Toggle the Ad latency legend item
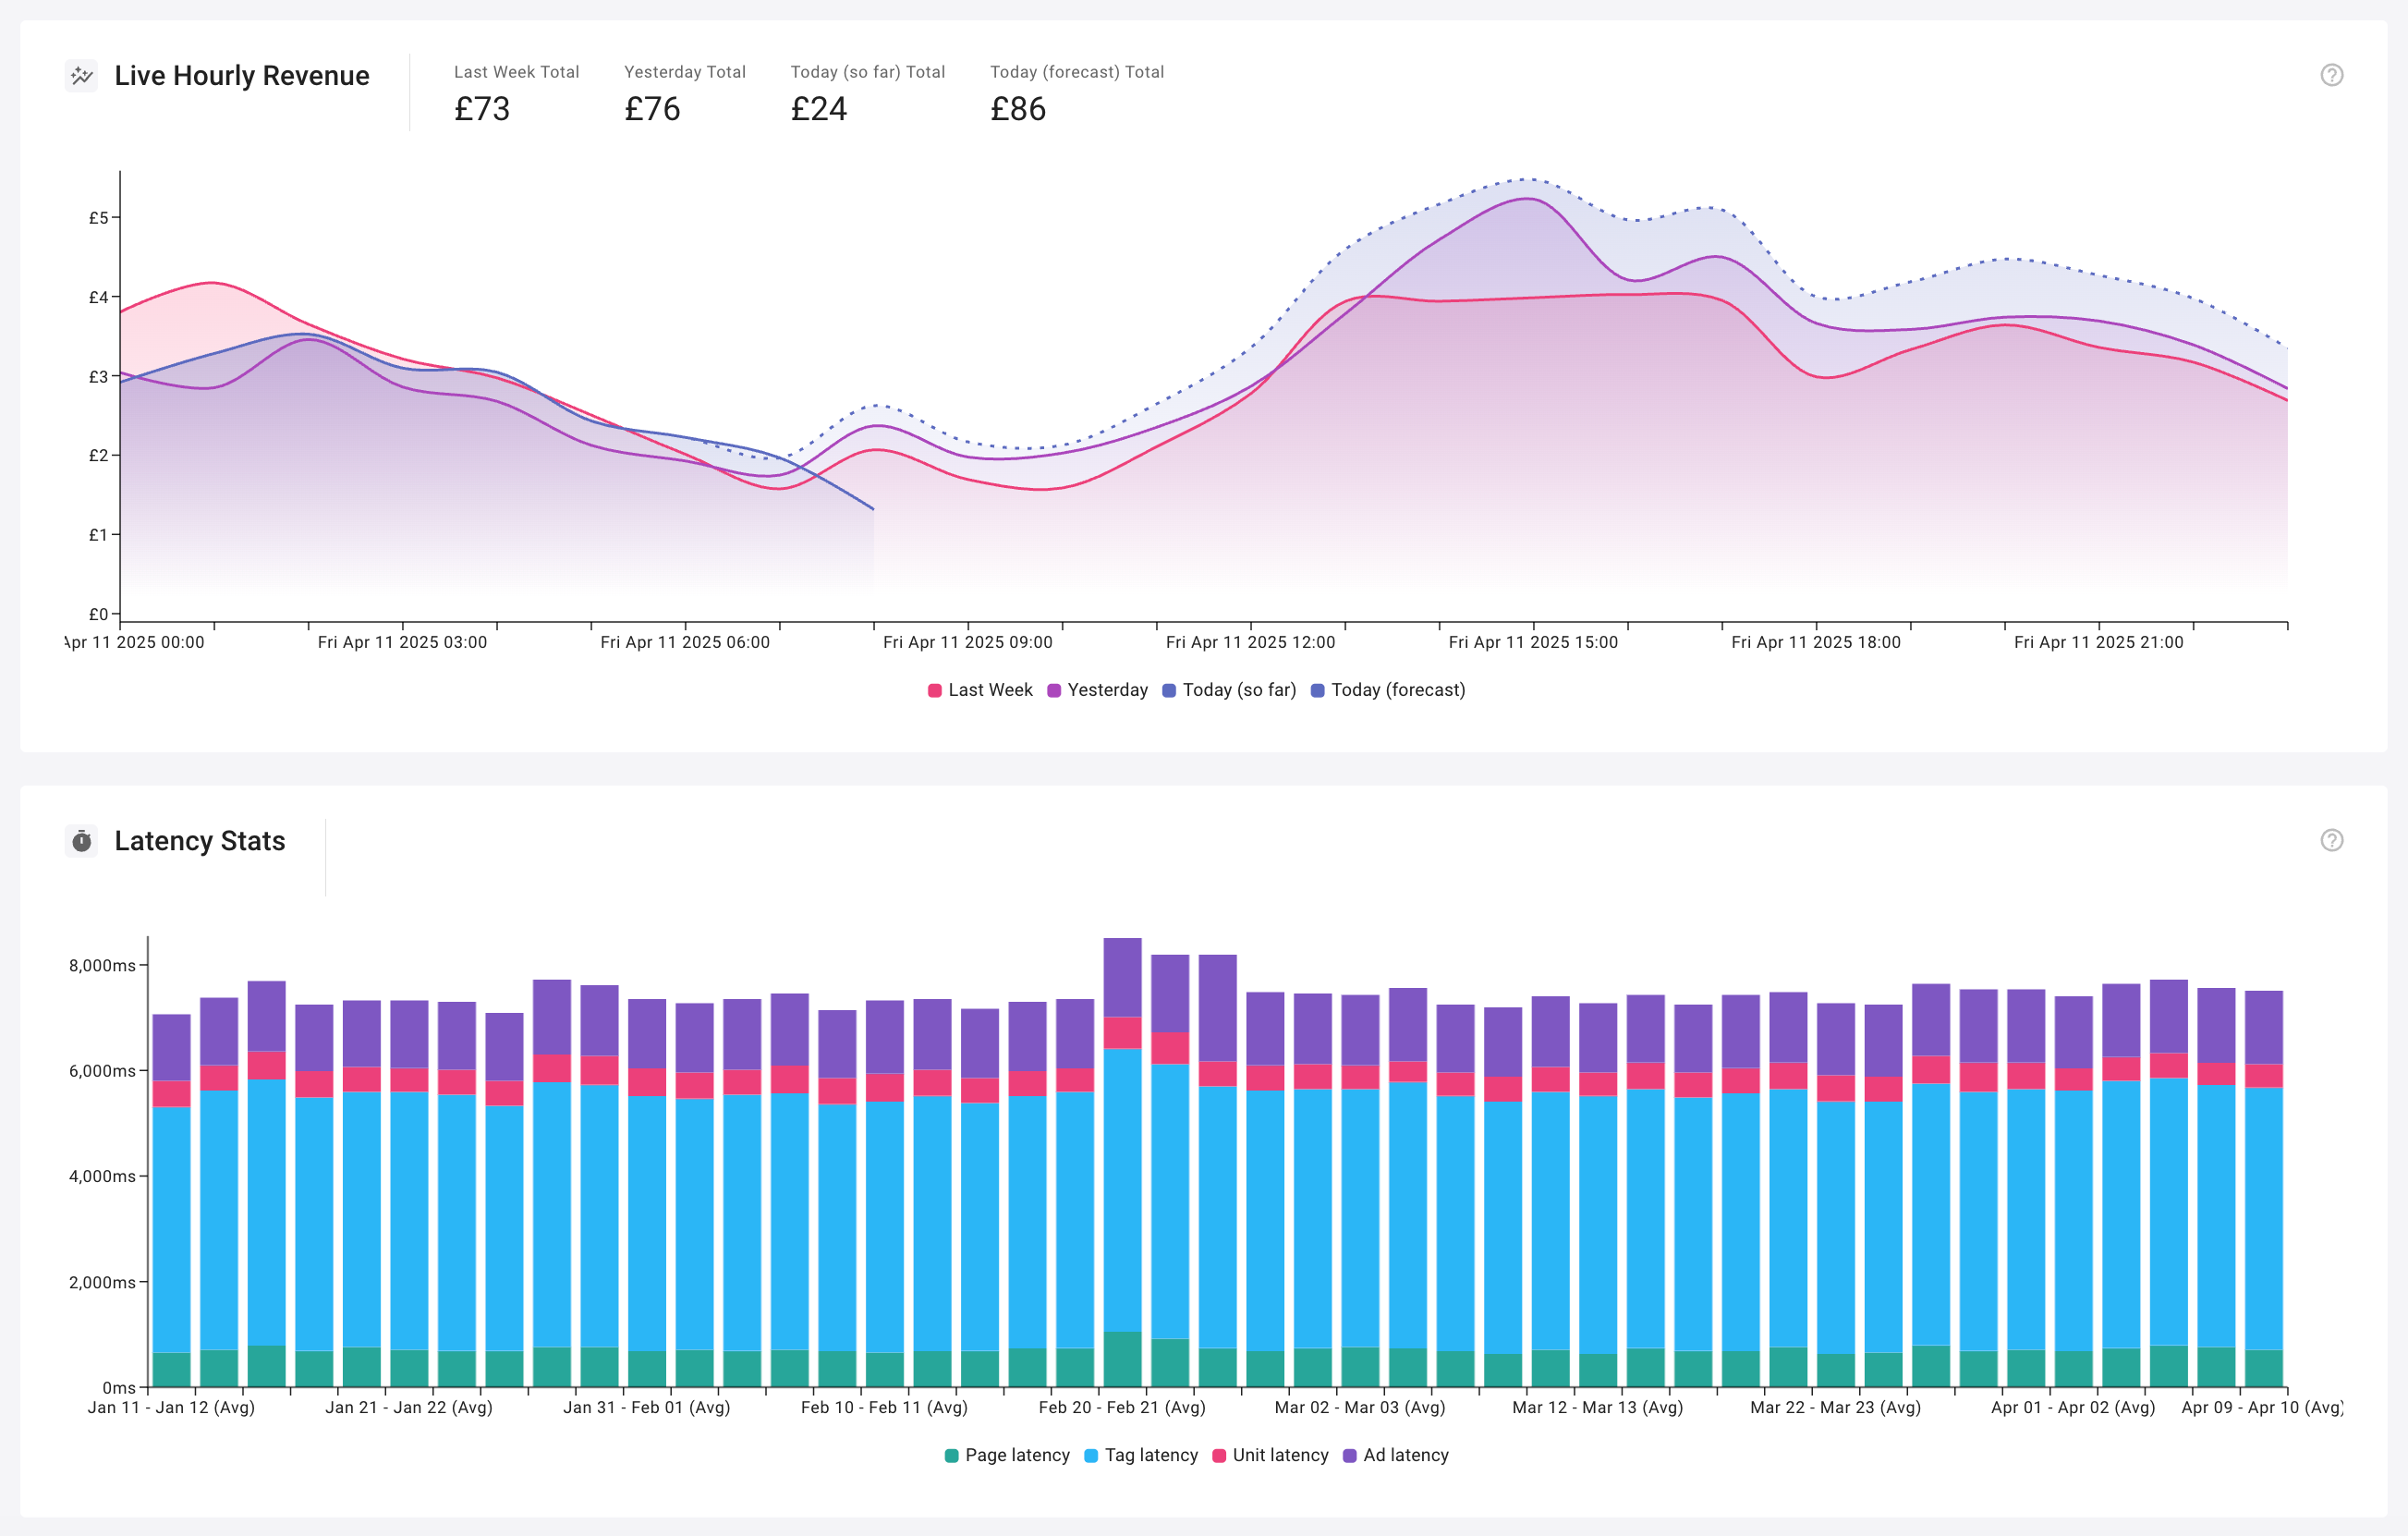This screenshot has height=1536, width=2408. 1395,1455
